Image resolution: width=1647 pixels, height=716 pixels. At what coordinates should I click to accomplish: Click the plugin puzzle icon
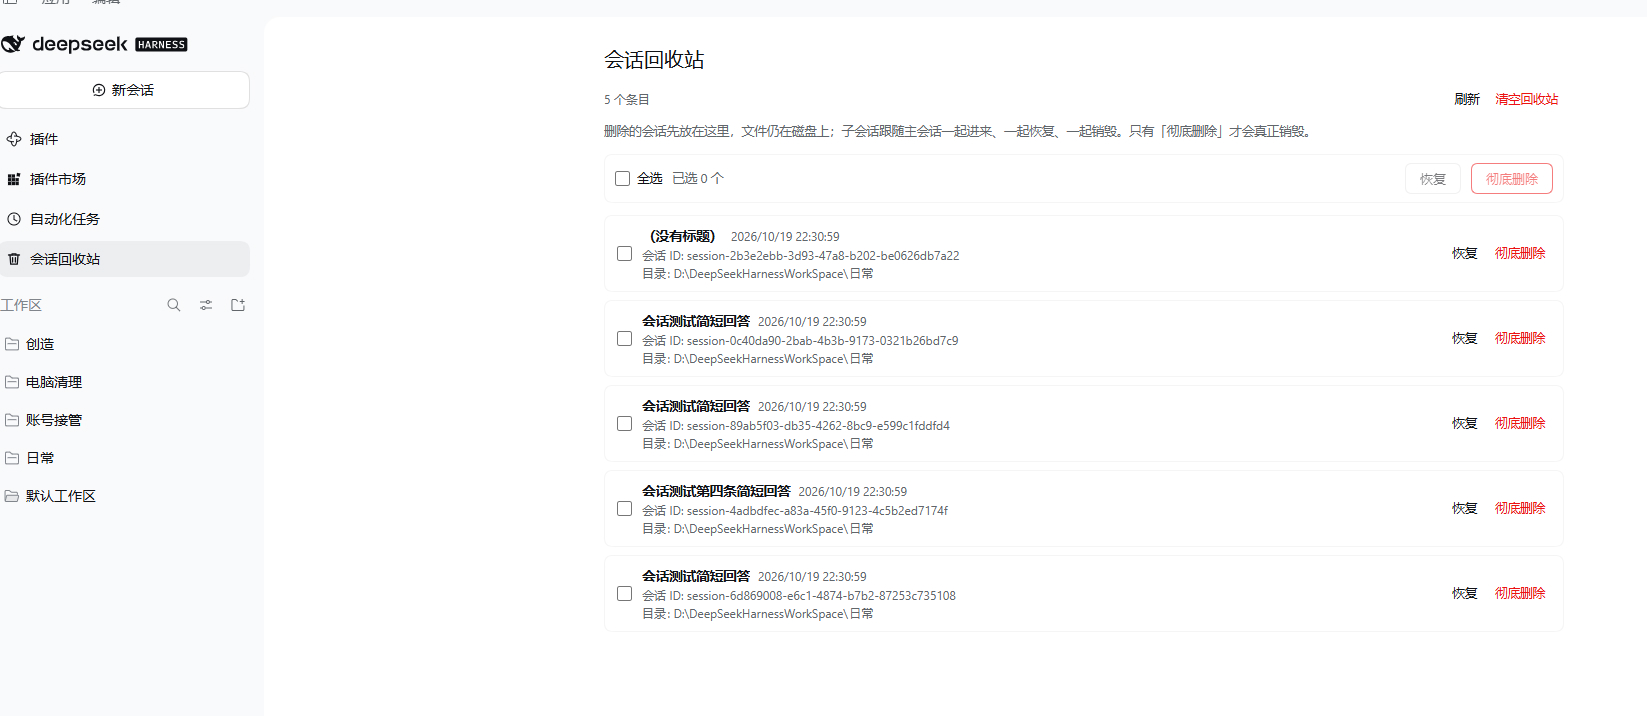(14, 139)
